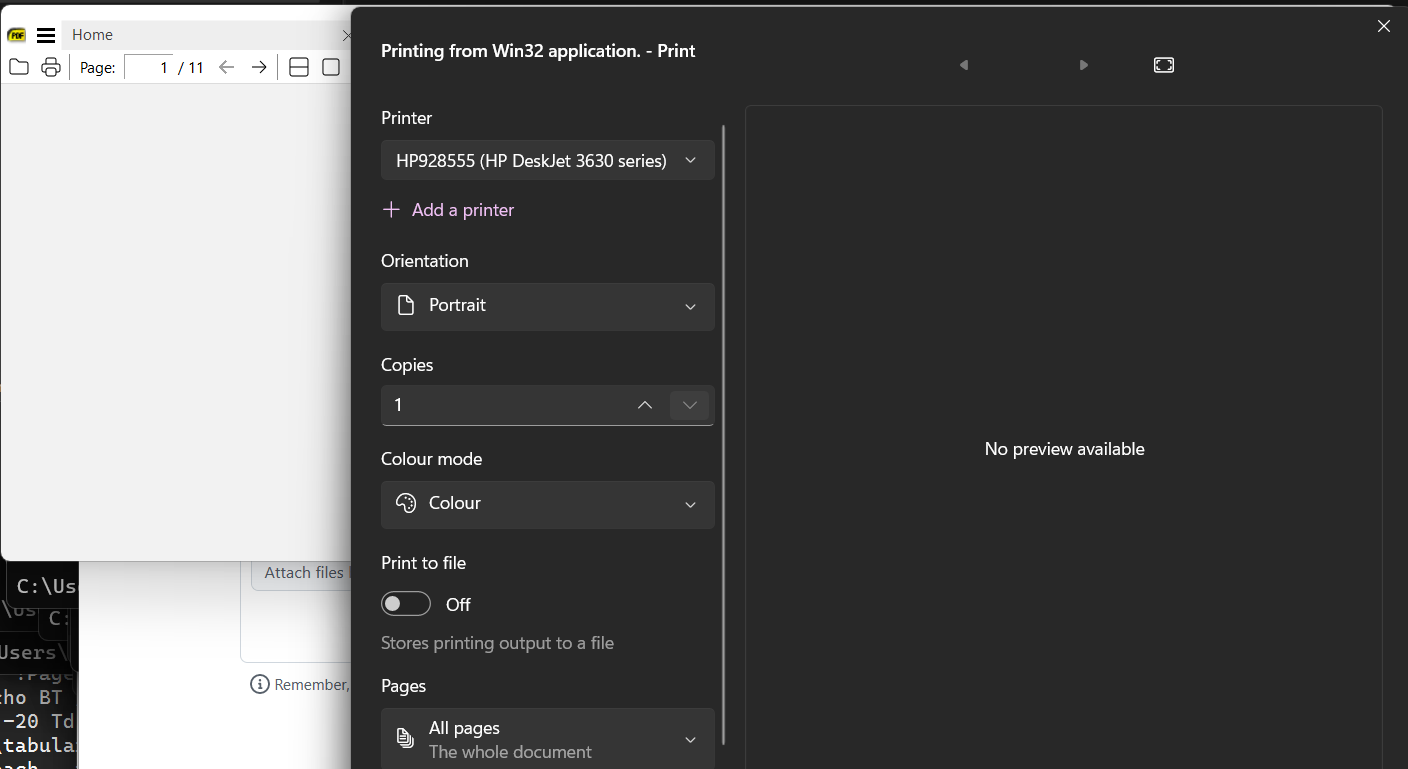Screen dimensions: 1408x769
Task: Open the Pages dropdown showing All pages
Action: click(547, 738)
